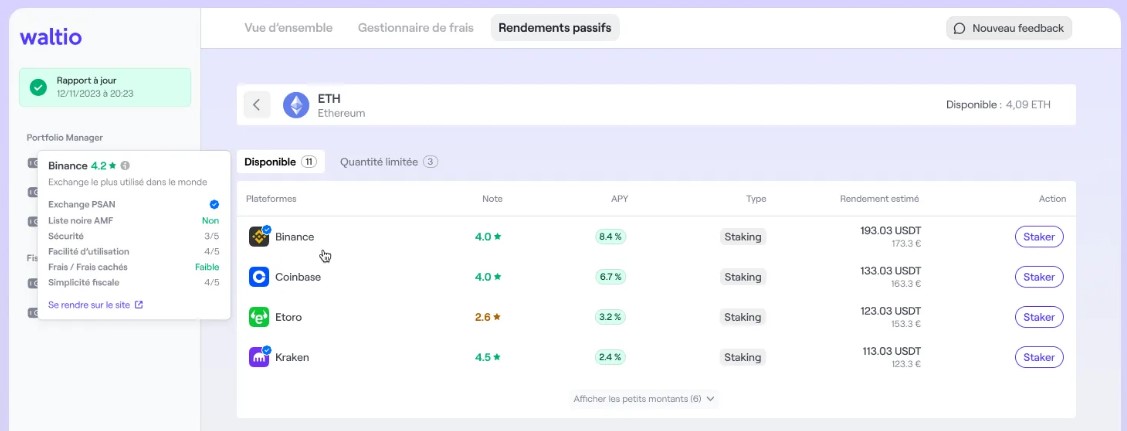Click Staker for Binance
The height and width of the screenshot is (431, 1127).
click(x=1039, y=236)
